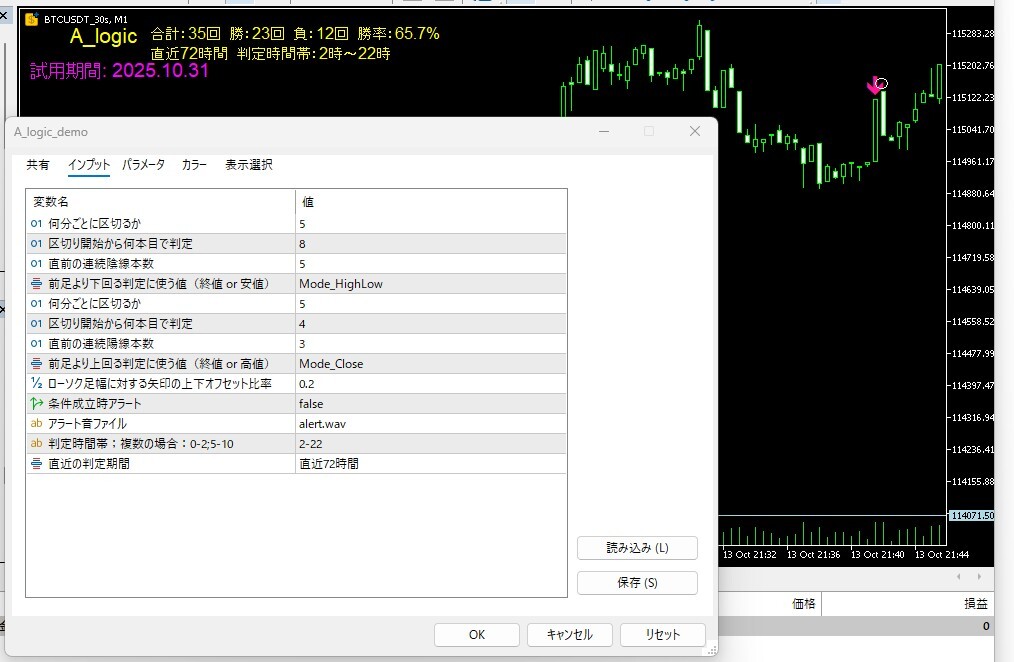Close the A_logic_demo dialog
Viewport: 1014px width, 662px height.
pos(695,131)
